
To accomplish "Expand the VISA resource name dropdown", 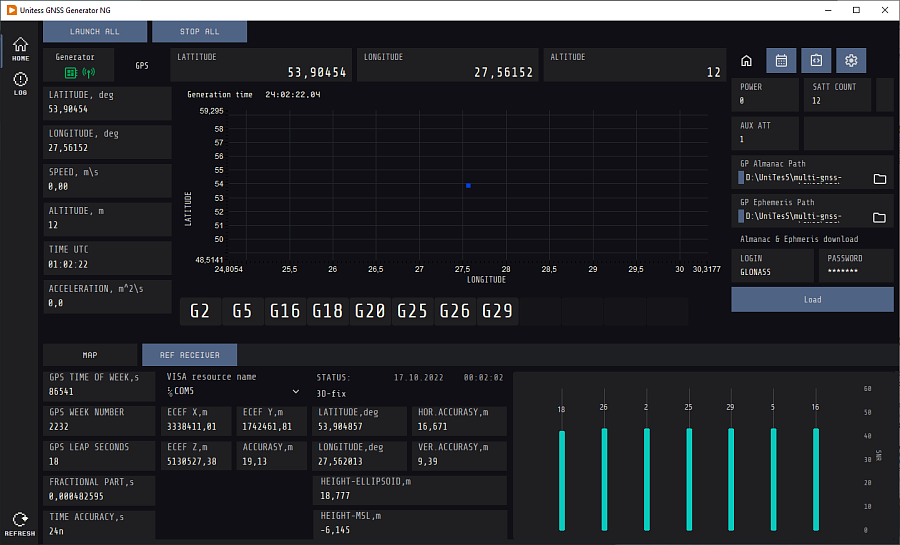I will tap(296, 392).
